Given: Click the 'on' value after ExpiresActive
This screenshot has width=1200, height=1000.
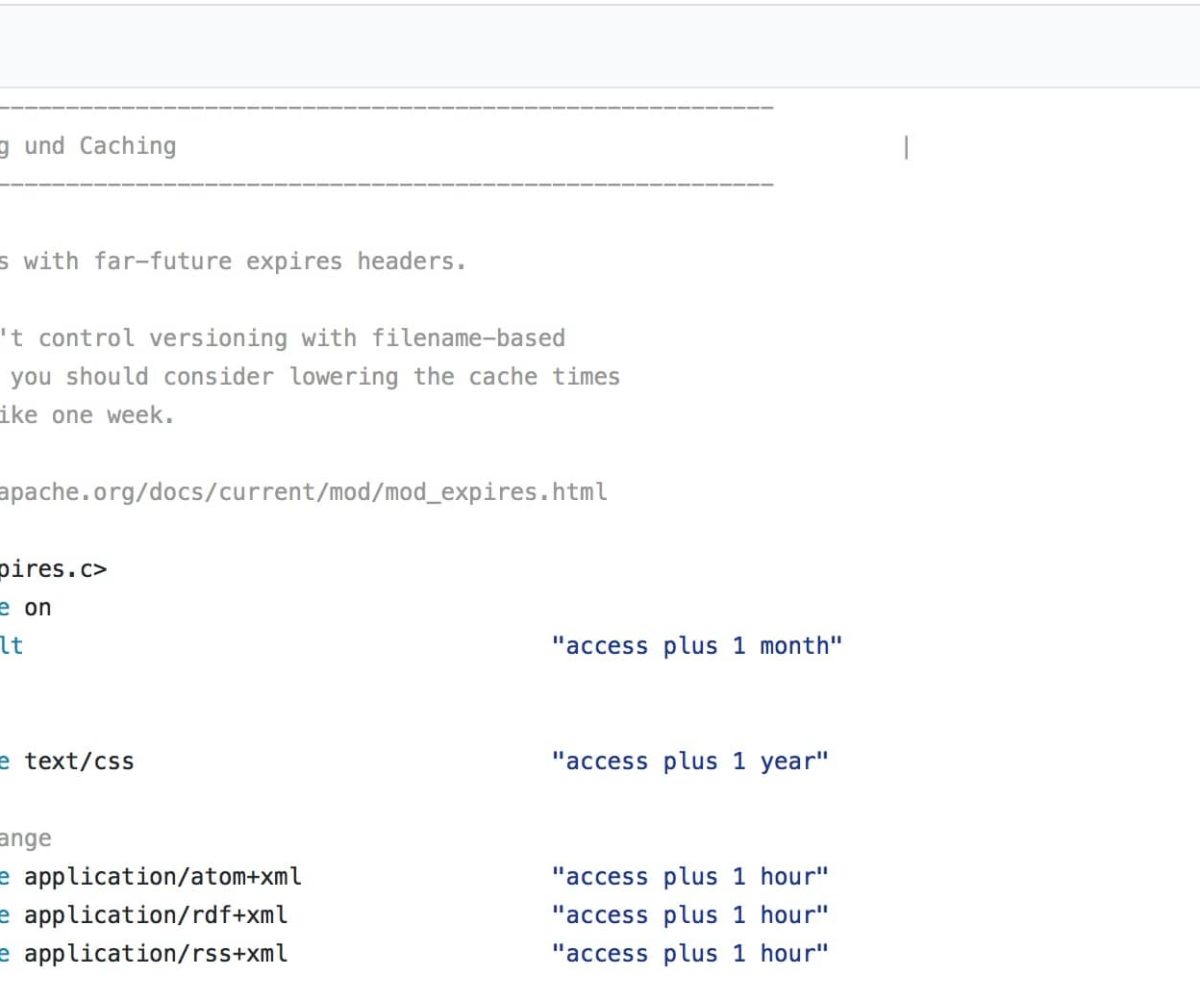Looking at the screenshot, I should point(38,607).
